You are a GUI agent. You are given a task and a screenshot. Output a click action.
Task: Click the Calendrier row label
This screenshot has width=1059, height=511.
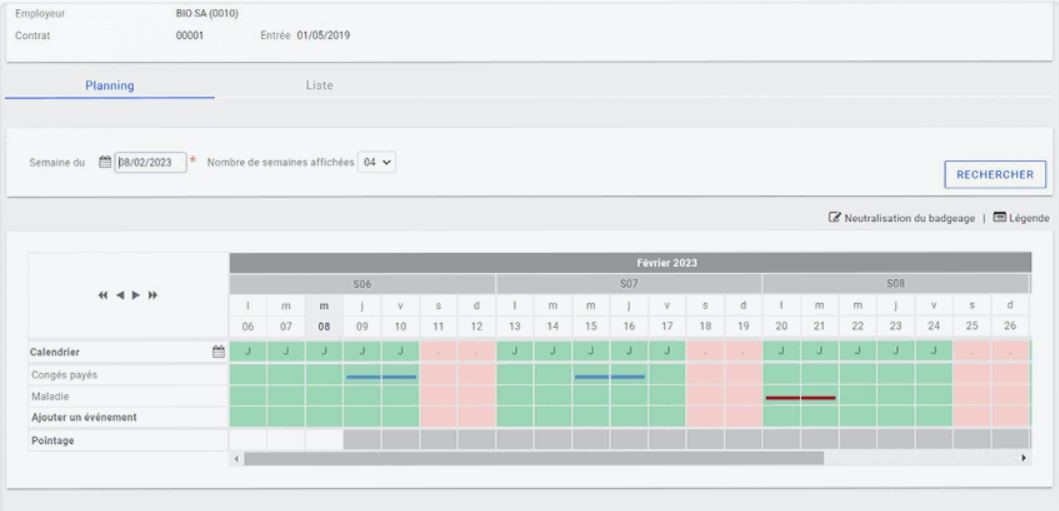coord(55,352)
